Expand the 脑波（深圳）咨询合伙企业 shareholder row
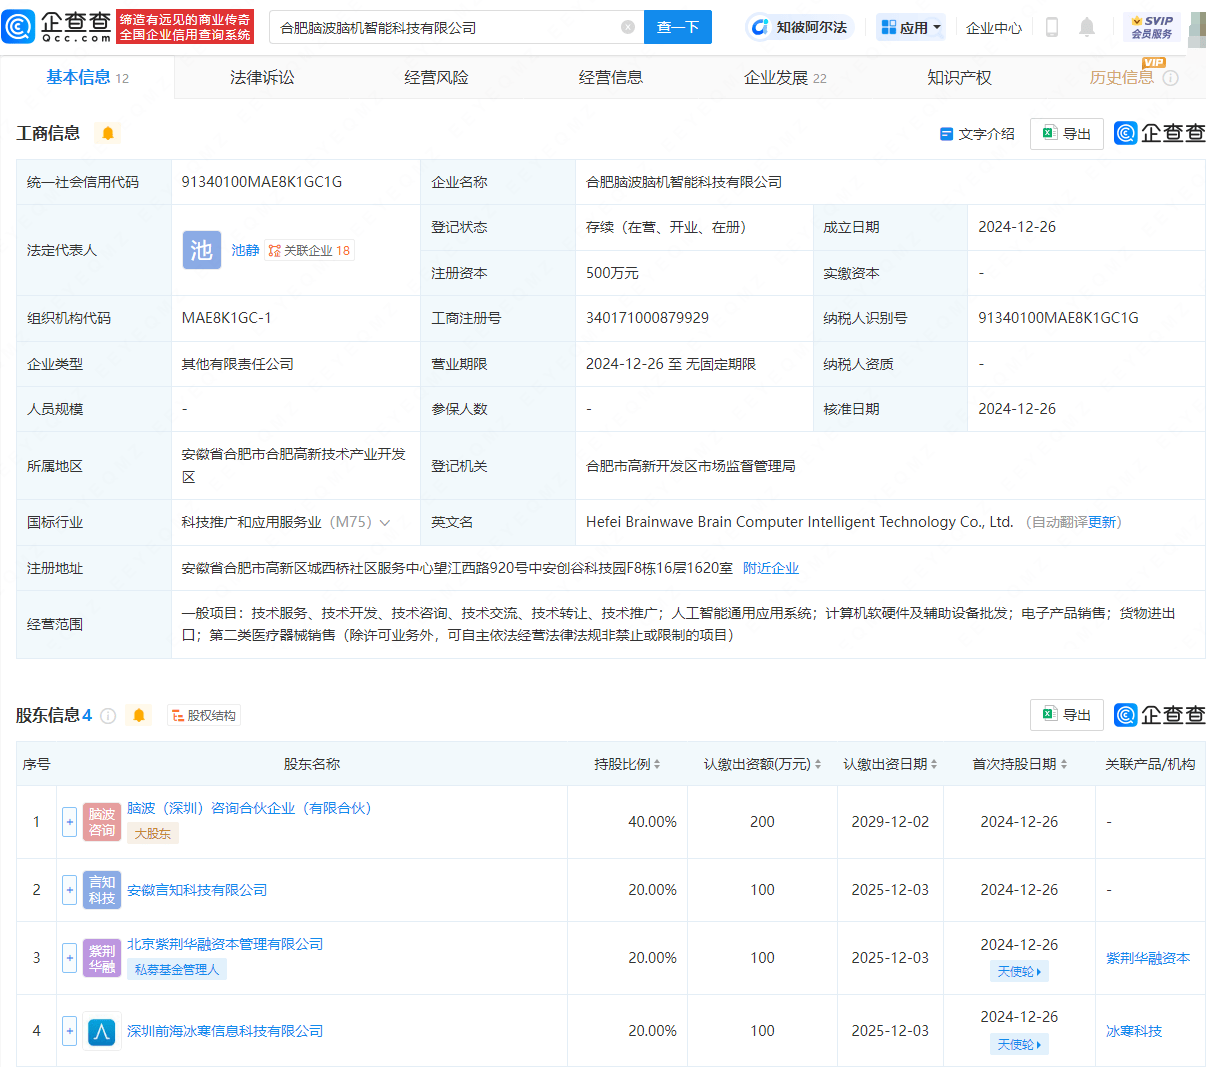 point(69,822)
